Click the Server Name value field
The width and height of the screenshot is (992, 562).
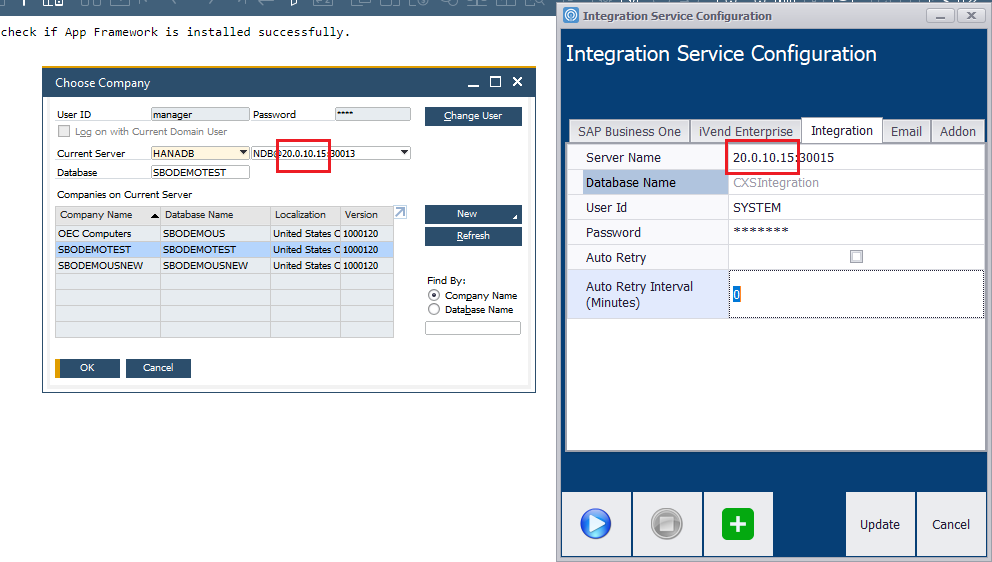856,158
